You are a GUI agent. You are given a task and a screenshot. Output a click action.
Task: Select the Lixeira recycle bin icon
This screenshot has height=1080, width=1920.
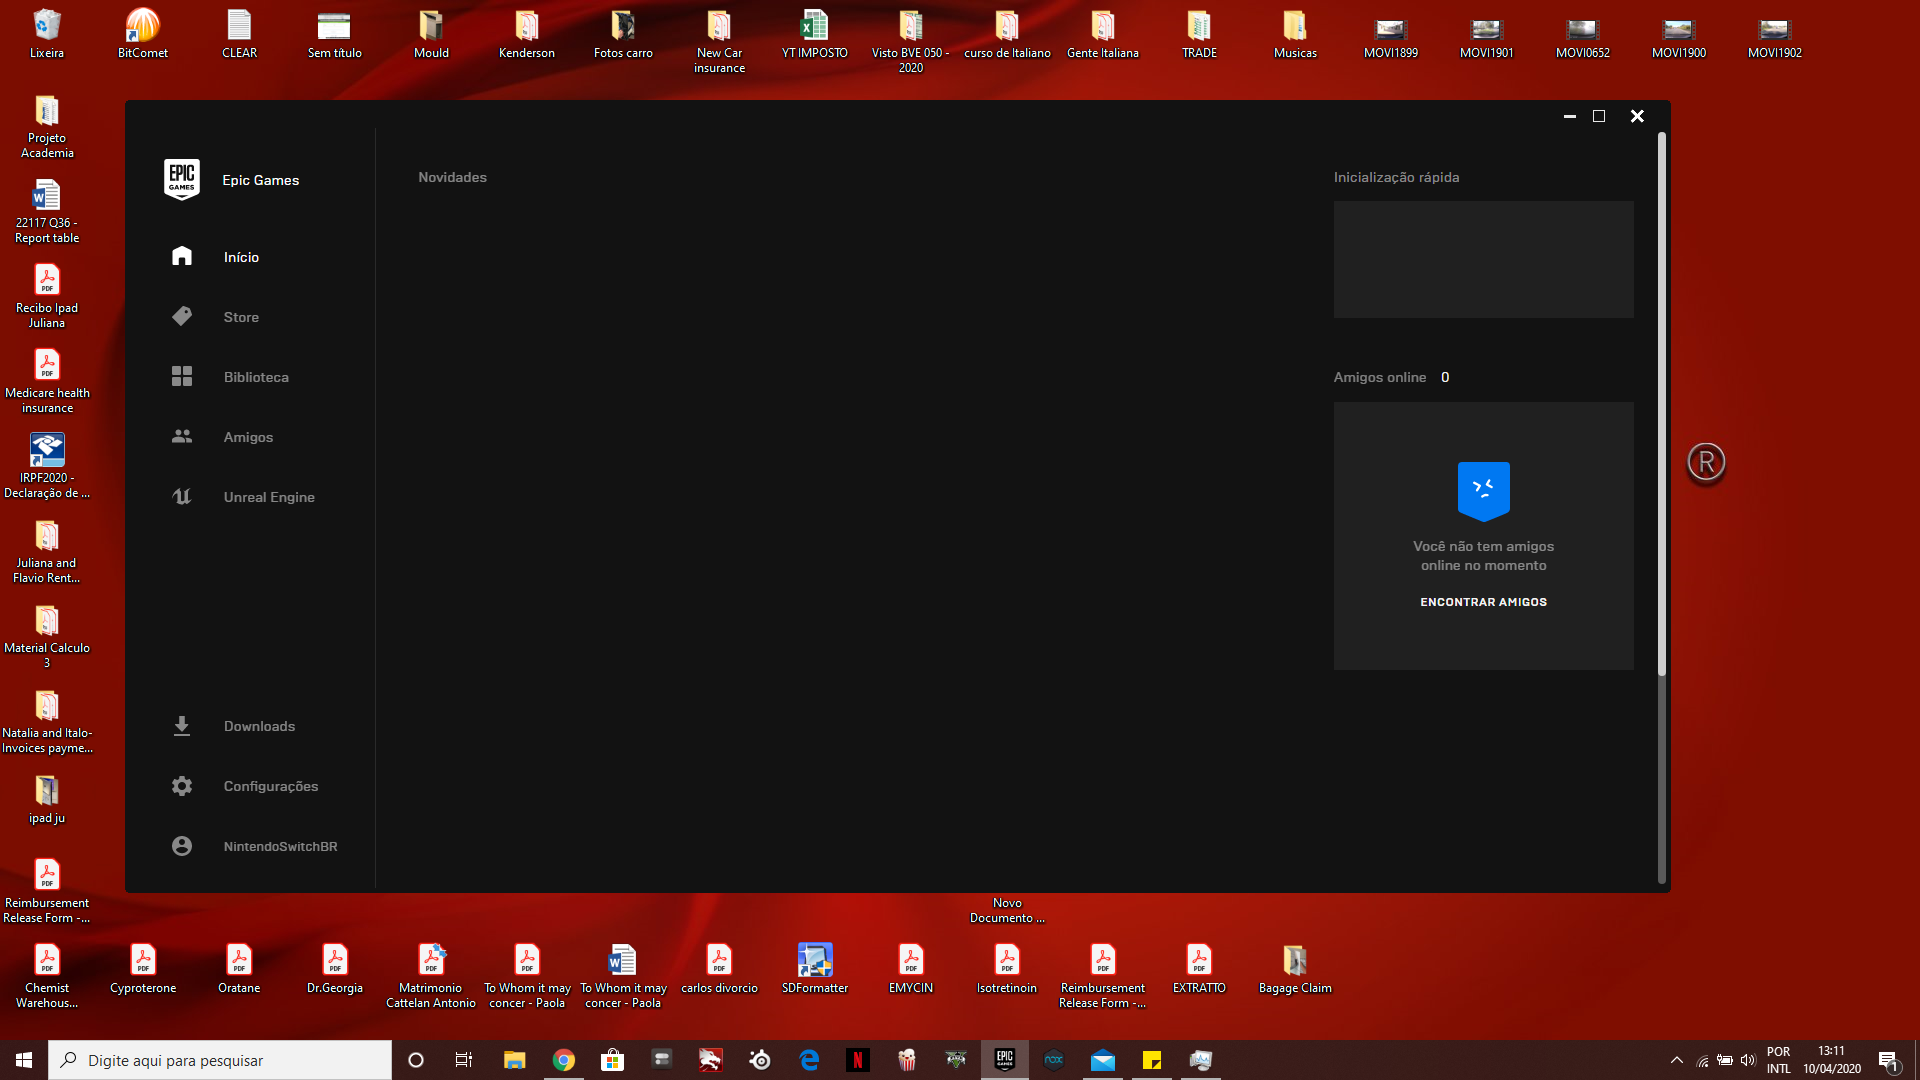pyautogui.click(x=47, y=34)
